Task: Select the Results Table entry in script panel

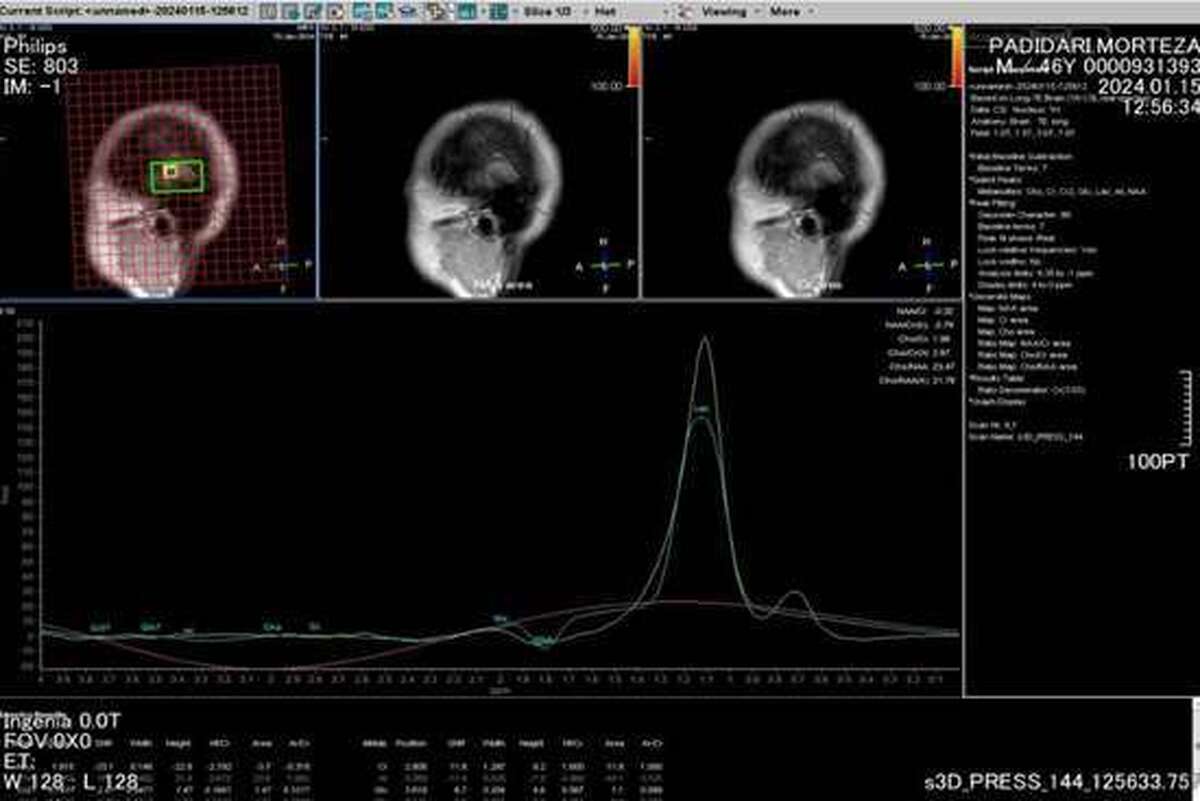Action: (994, 379)
